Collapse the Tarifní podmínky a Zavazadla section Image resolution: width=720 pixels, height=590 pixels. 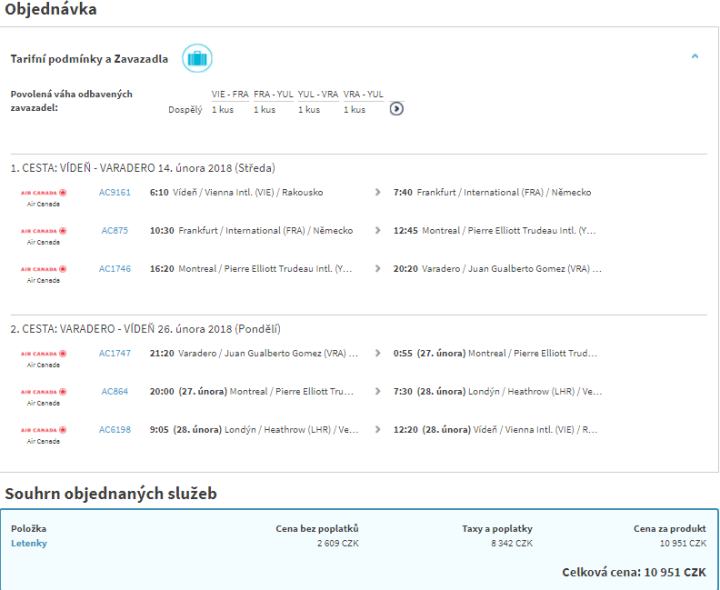tap(695, 57)
